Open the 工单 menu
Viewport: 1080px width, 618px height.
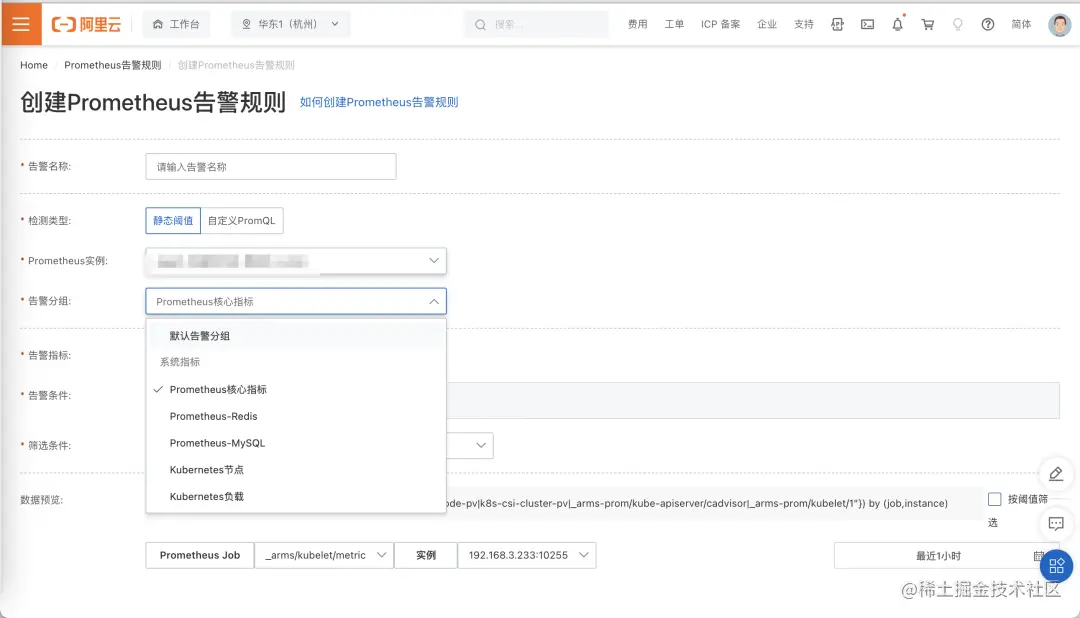click(x=674, y=24)
